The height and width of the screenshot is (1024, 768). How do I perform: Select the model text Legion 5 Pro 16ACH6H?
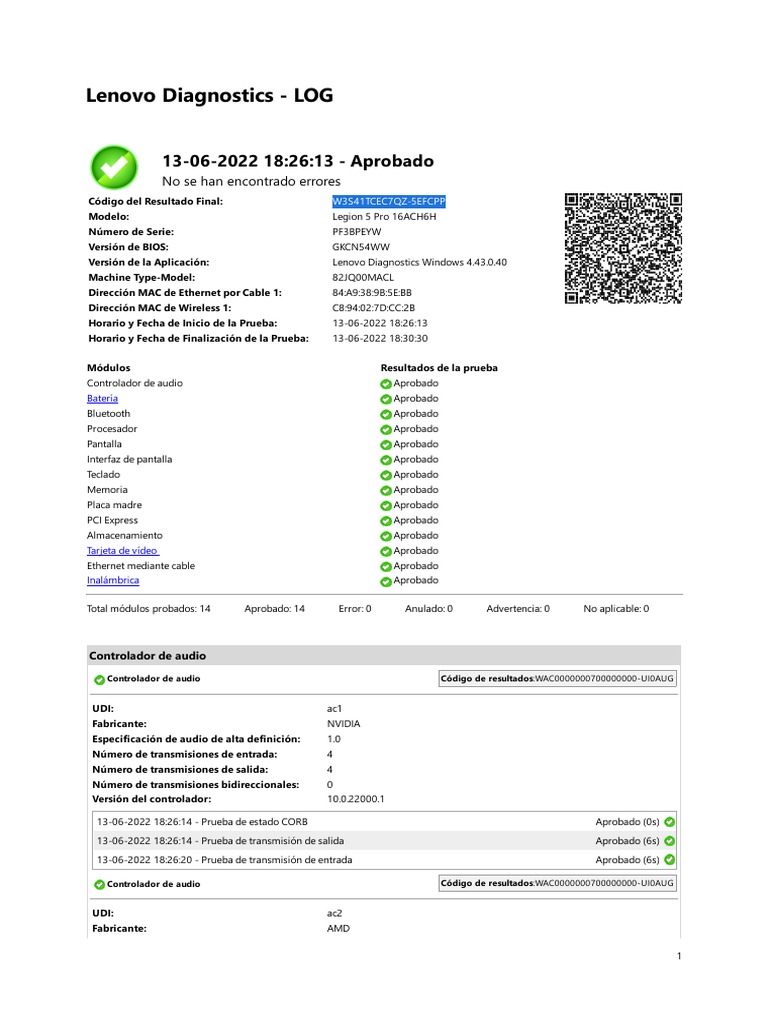pos(384,216)
